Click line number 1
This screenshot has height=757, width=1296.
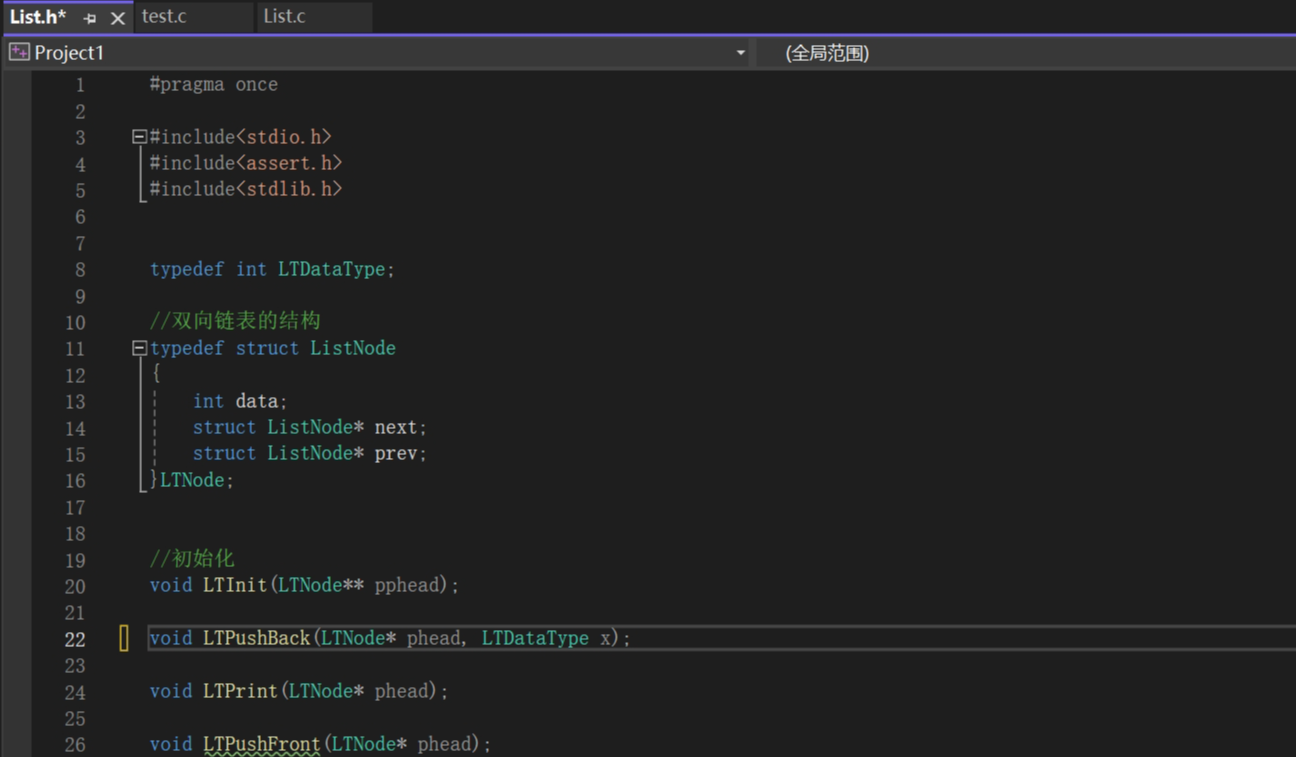[80, 85]
